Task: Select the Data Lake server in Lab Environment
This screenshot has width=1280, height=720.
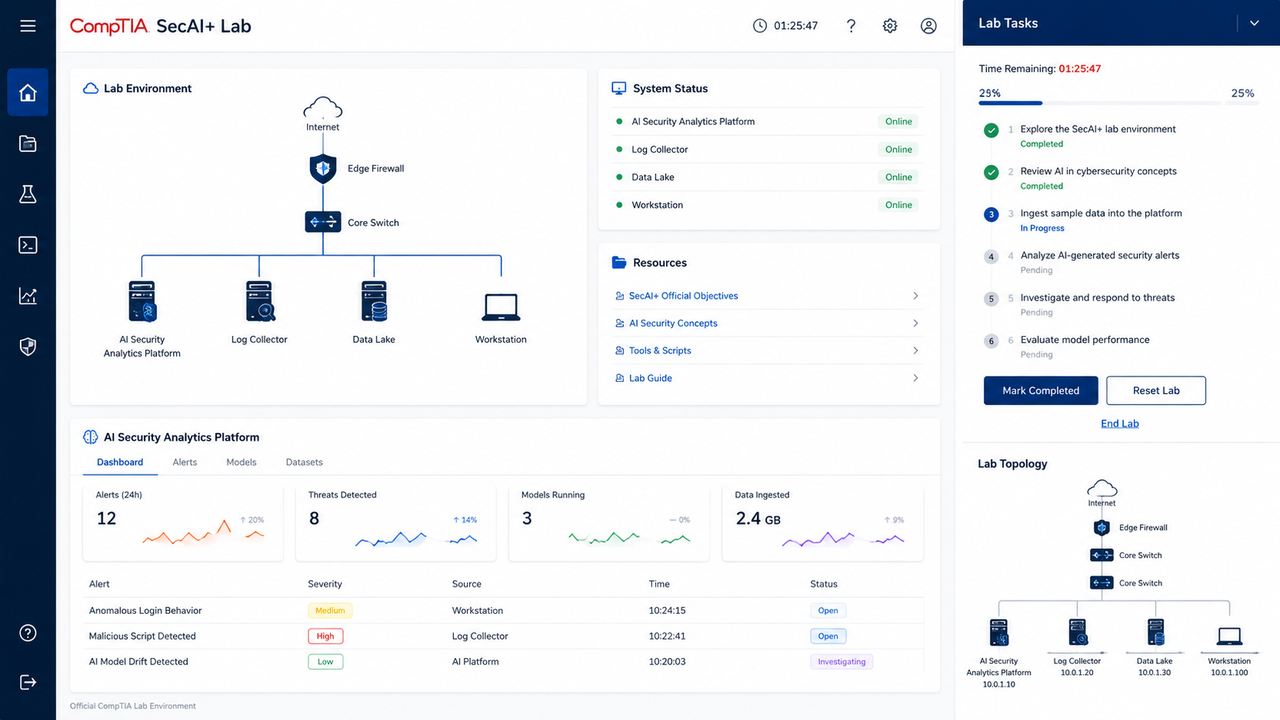Action: [375, 301]
